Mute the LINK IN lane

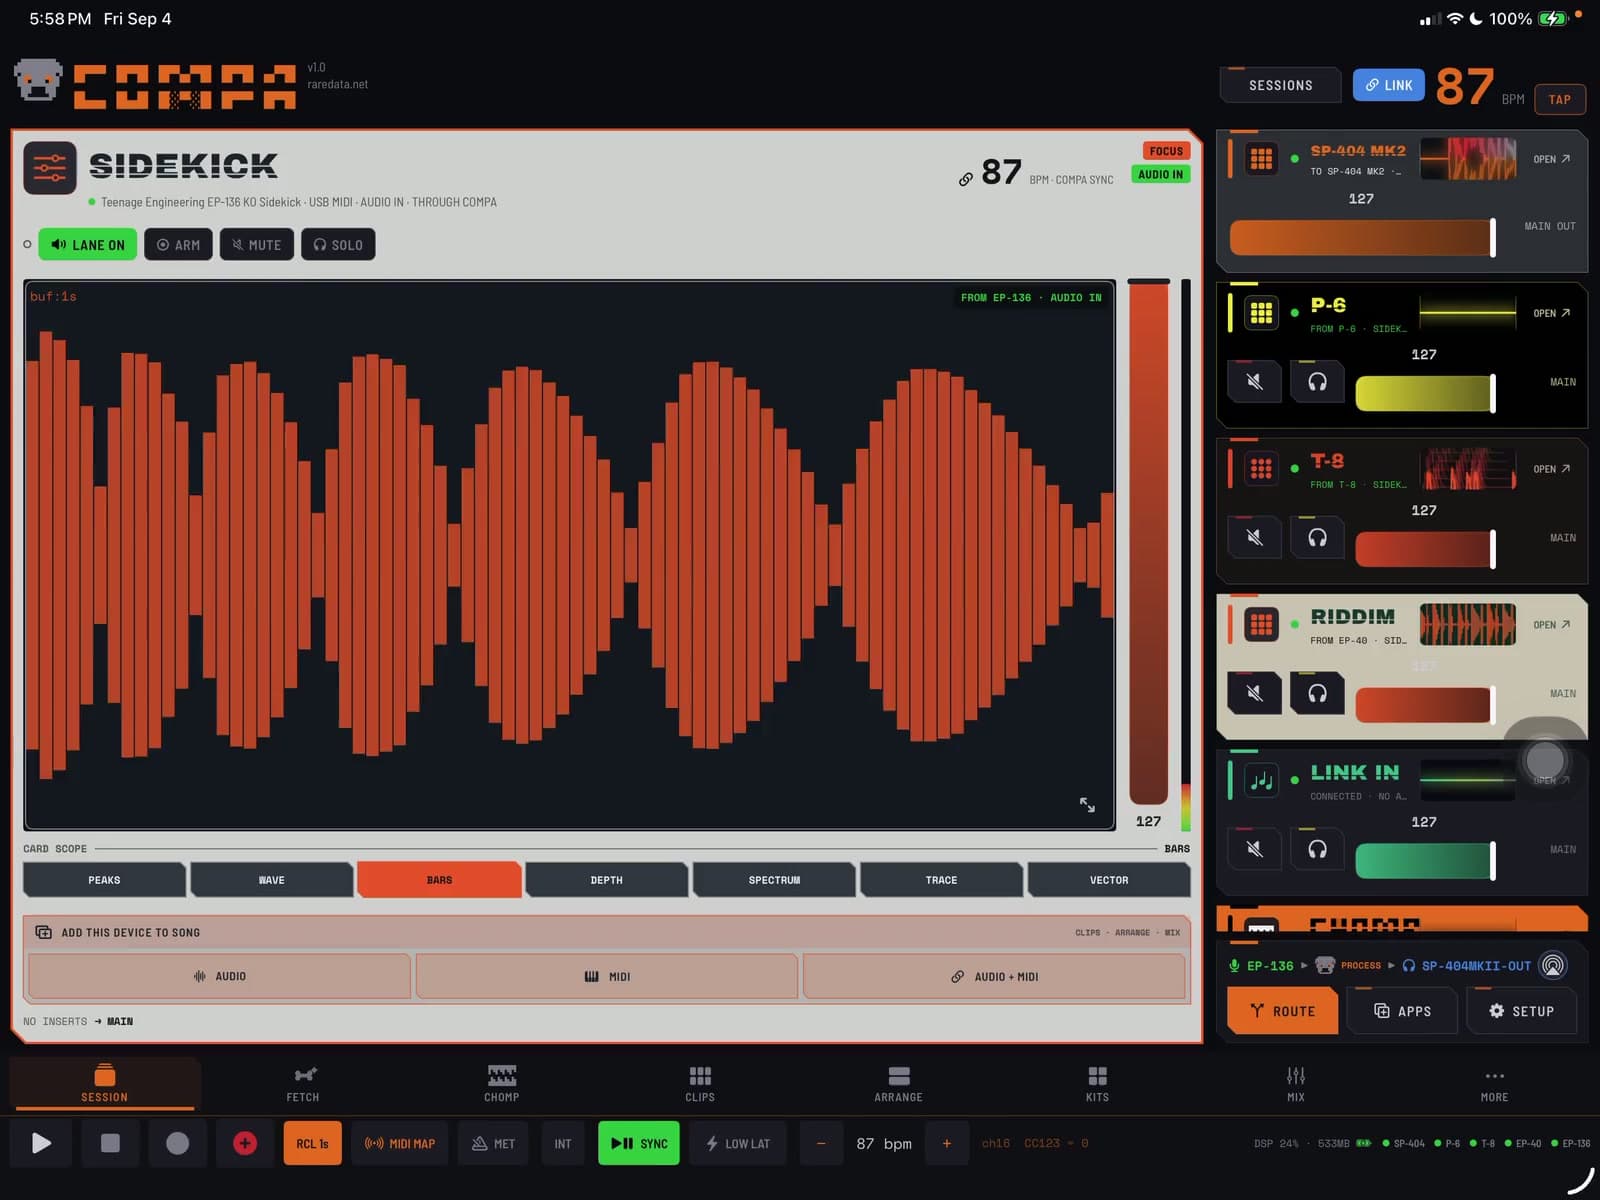1255,849
